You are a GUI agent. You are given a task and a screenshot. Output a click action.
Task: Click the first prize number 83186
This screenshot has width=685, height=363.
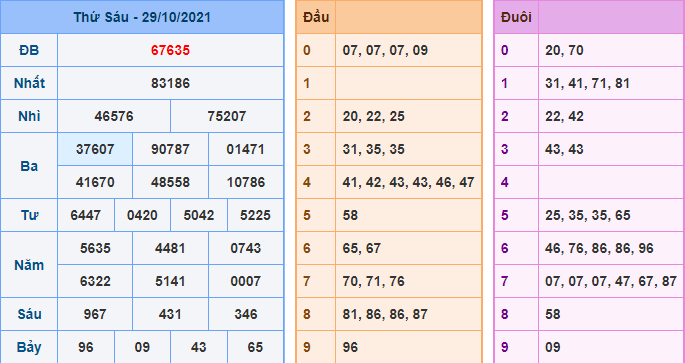coord(170,83)
